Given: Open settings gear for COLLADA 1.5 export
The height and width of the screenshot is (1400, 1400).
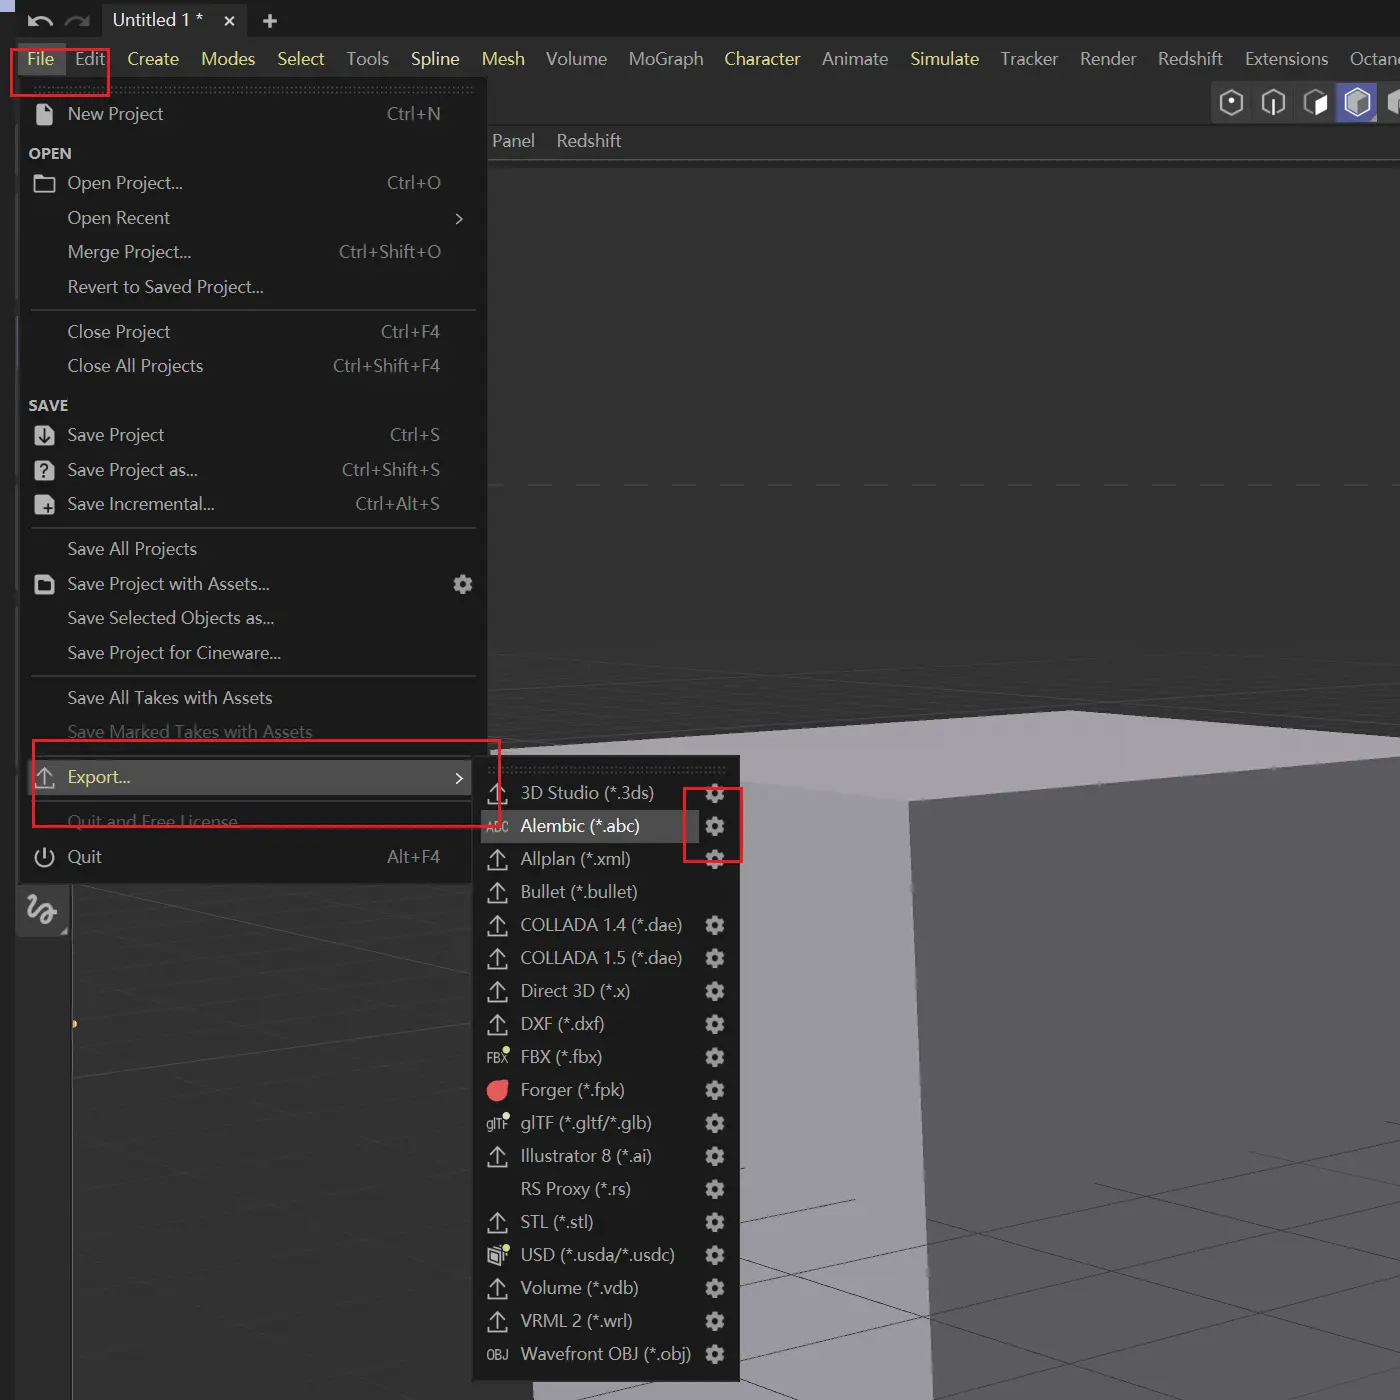Looking at the screenshot, I should [715, 958].
